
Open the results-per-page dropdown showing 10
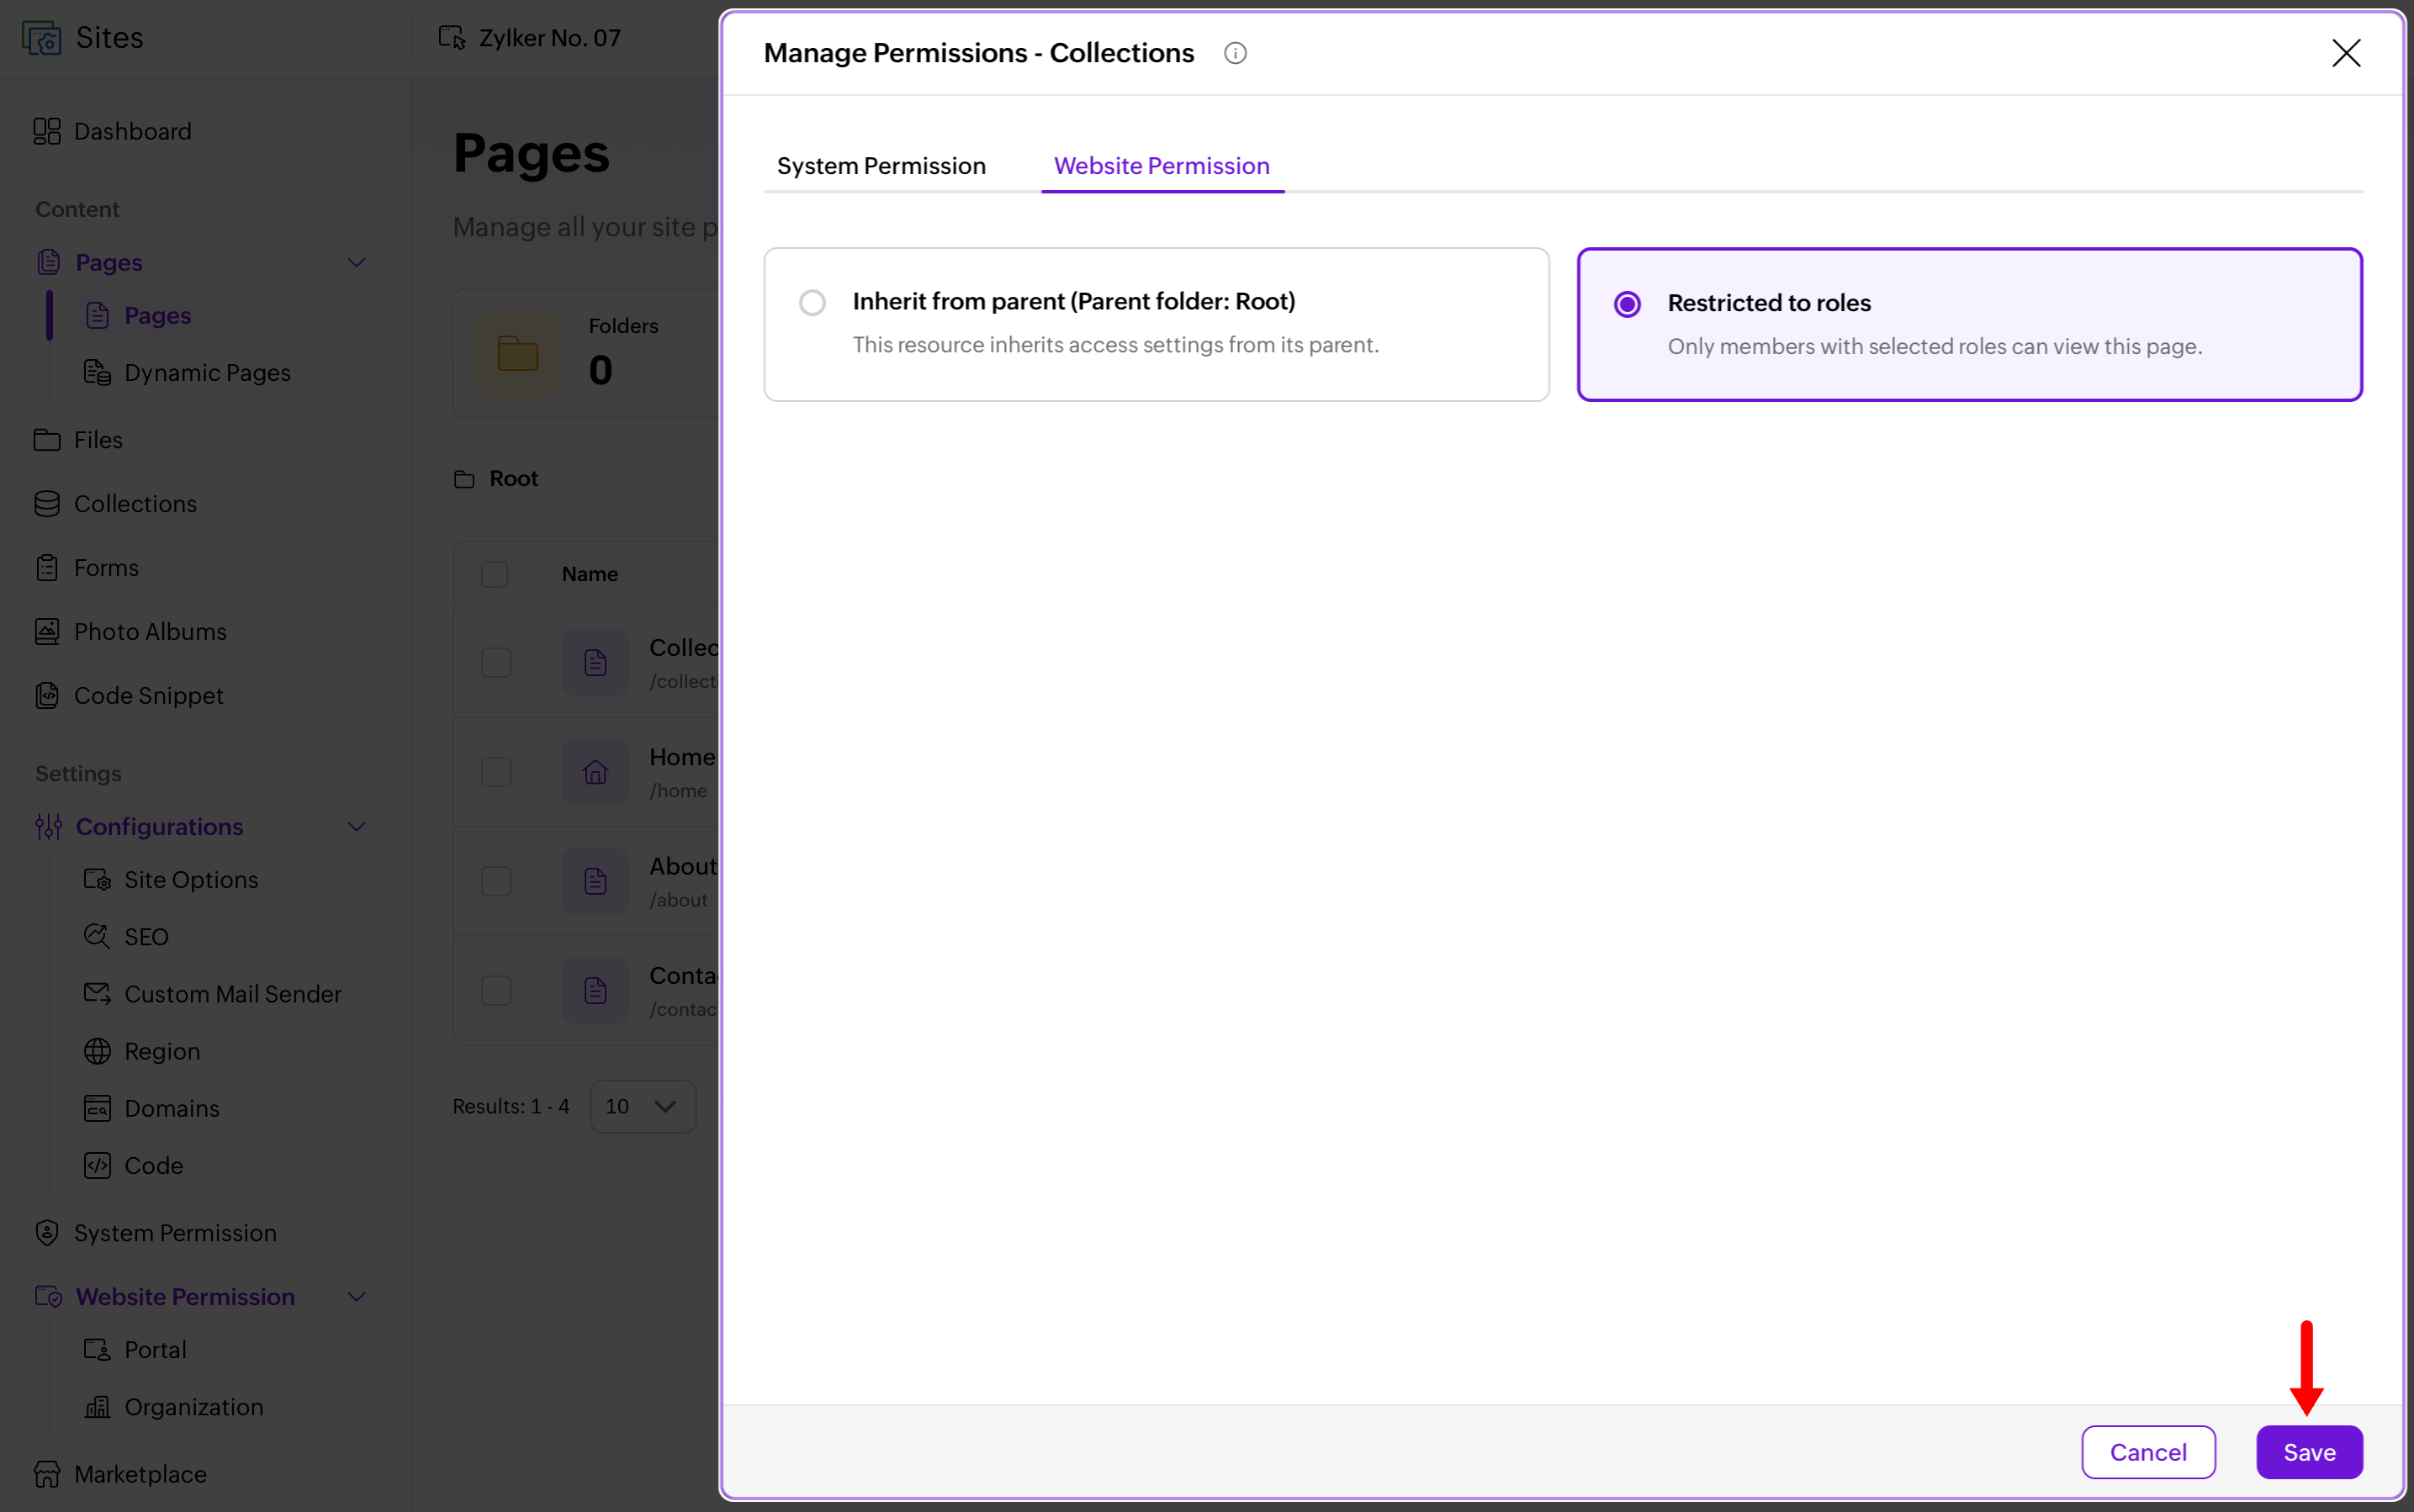[642, 1106]
